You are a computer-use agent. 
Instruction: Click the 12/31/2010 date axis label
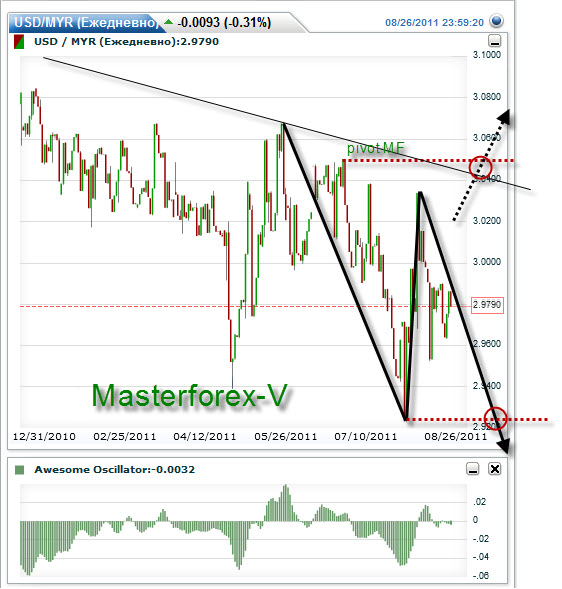click(x=44, y=436)
